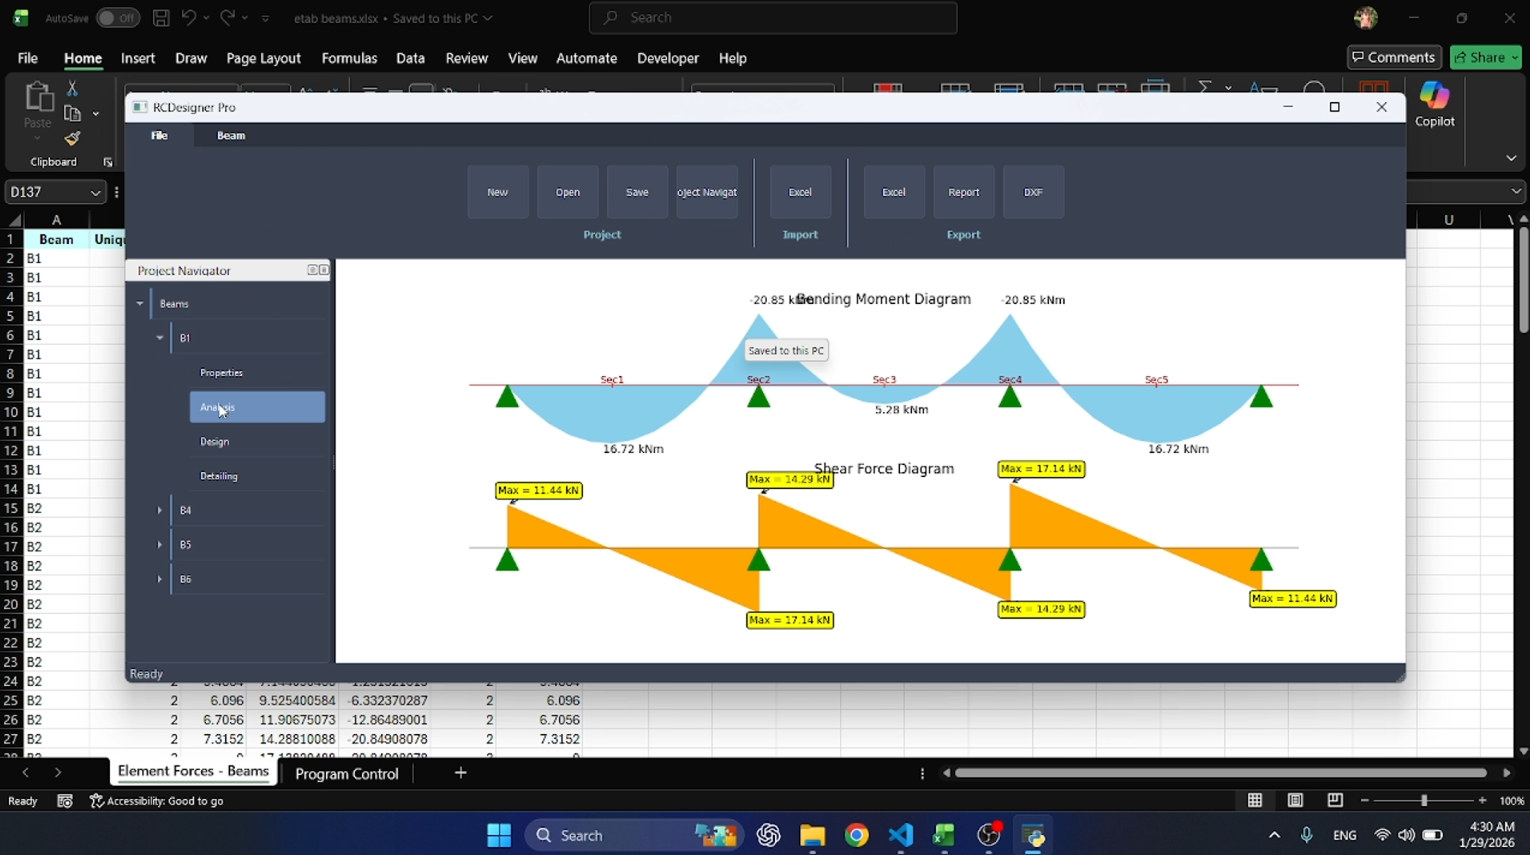Open the Beam tab in RCDesigner
Viewport: 1530px width, 855px height.
231,135
